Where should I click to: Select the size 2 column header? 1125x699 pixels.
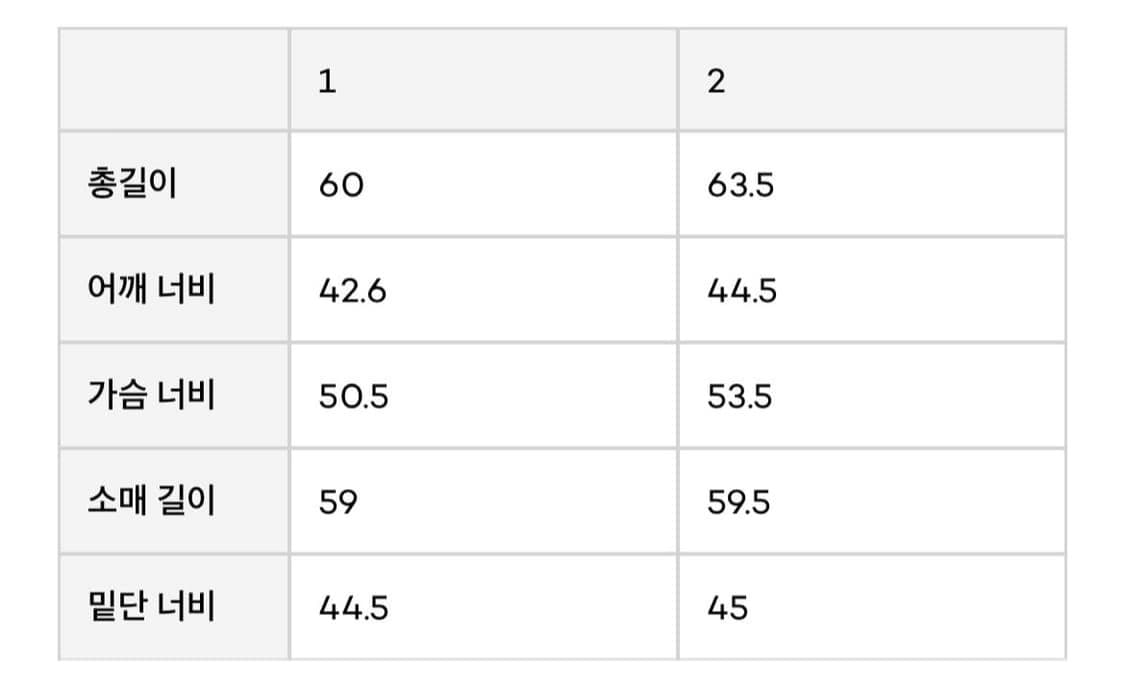click(872, 80)
